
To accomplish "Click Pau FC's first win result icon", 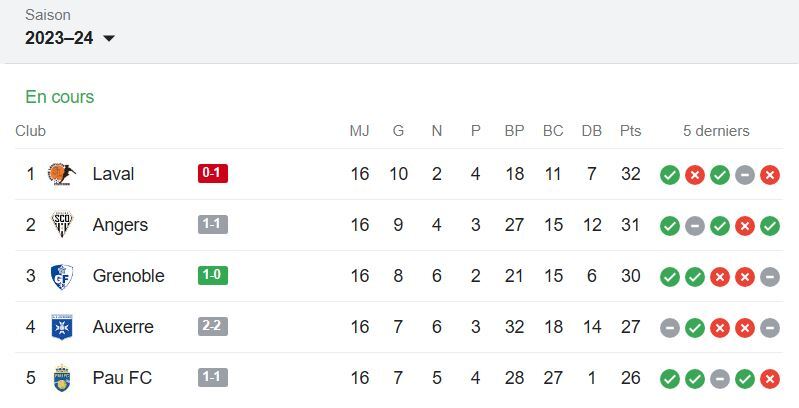I will point(669,379).
